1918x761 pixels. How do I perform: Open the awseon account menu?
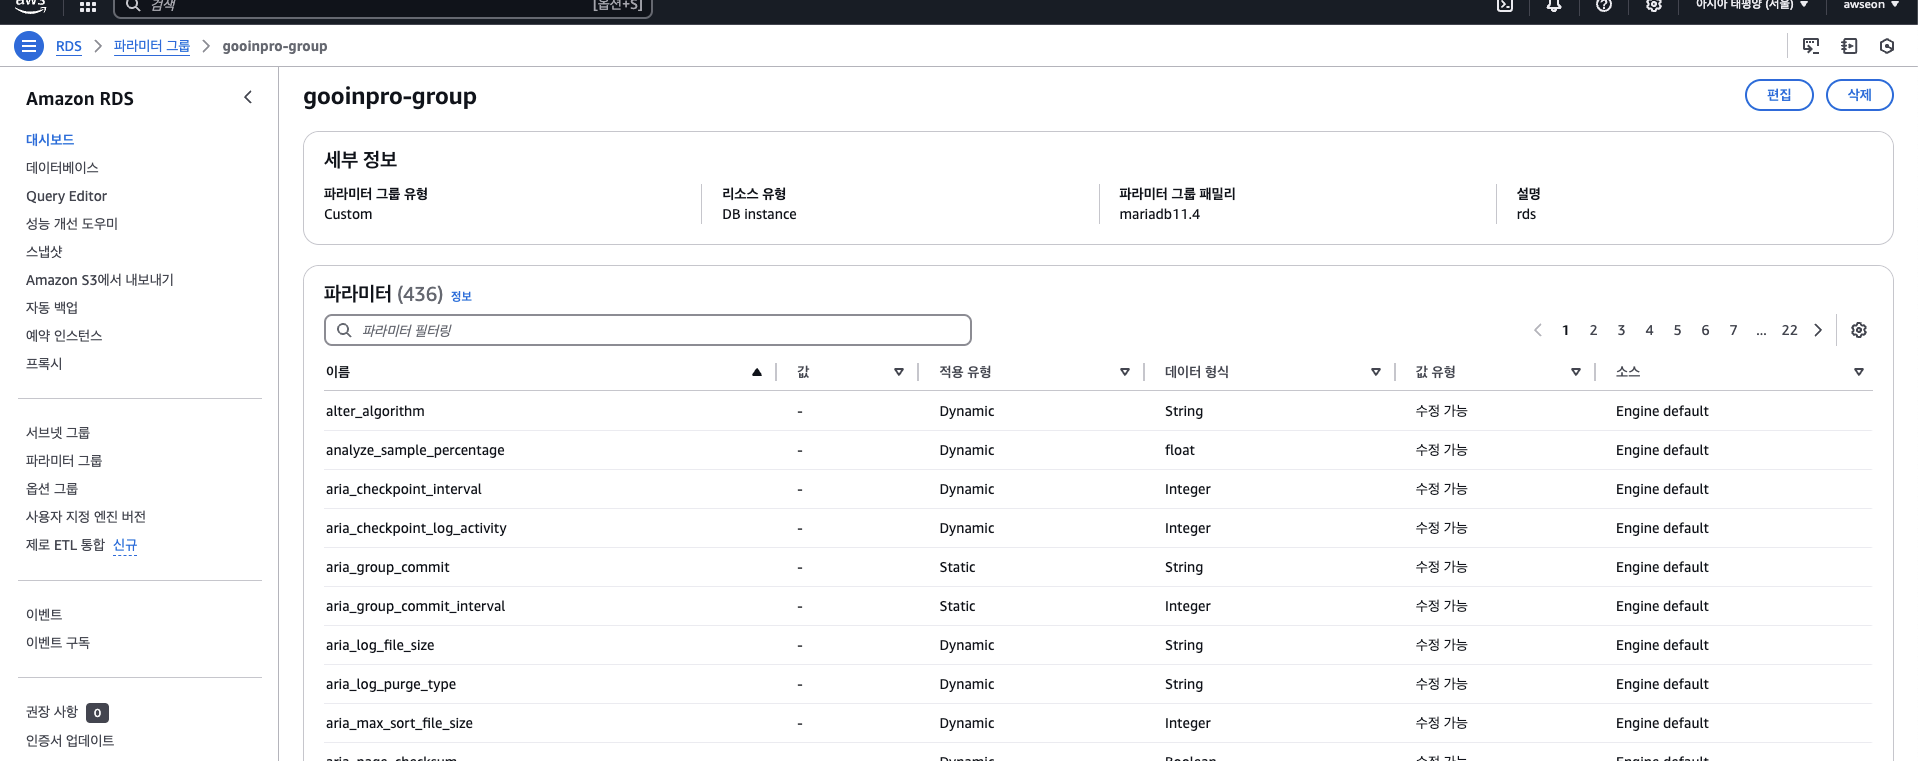(1871, 6)
